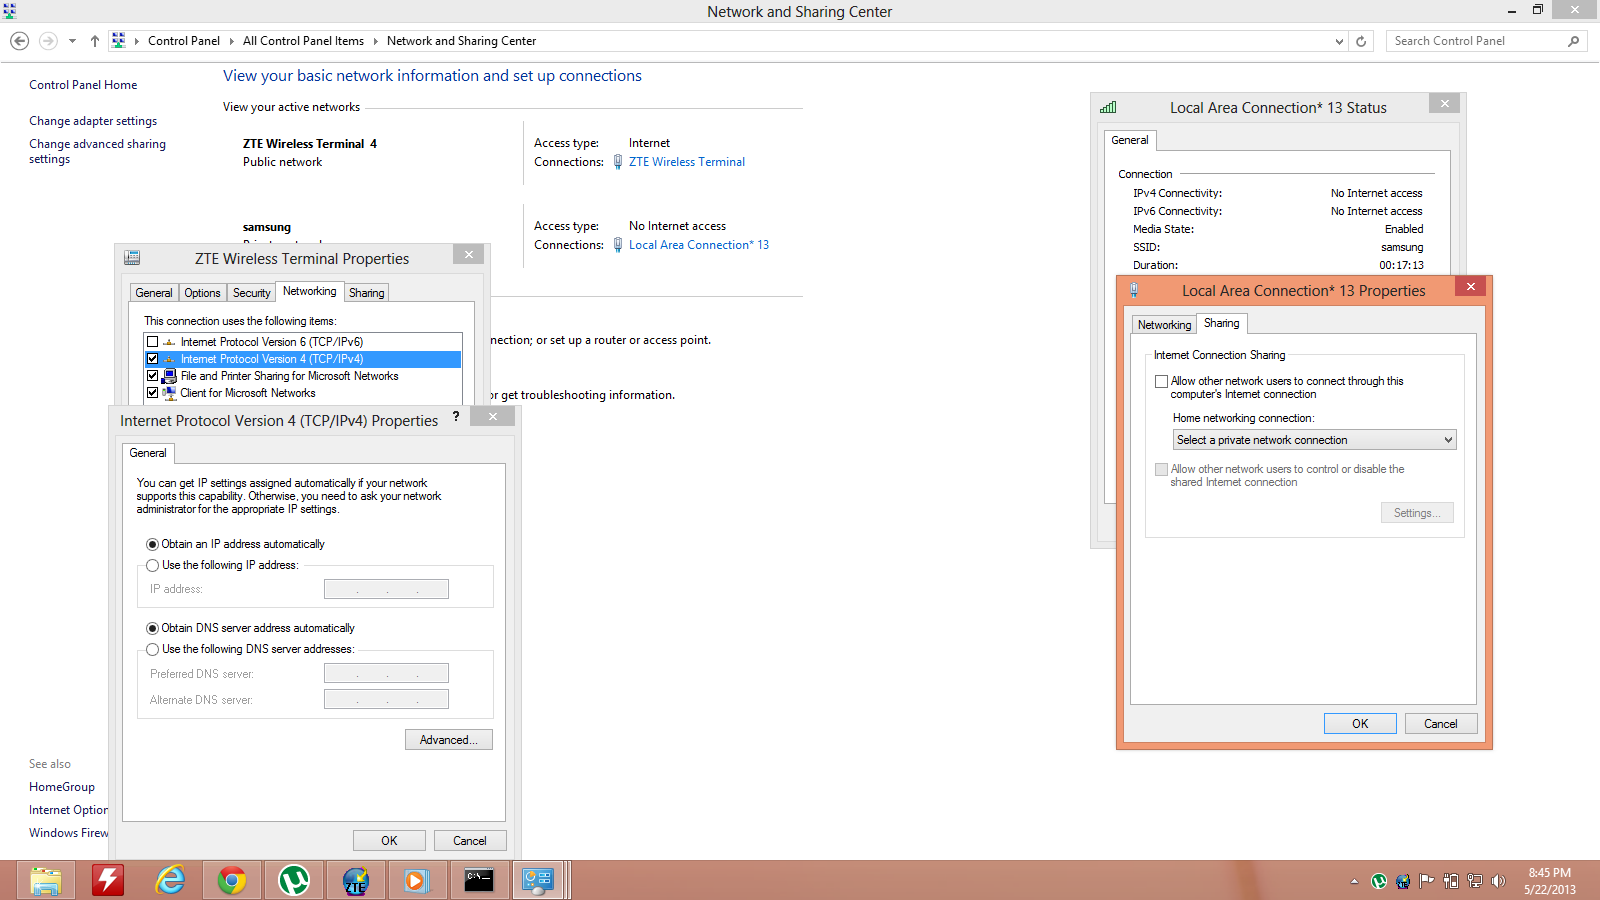Enable Allow other network users to connect
1600x900 pixels.
[1161, 381]
